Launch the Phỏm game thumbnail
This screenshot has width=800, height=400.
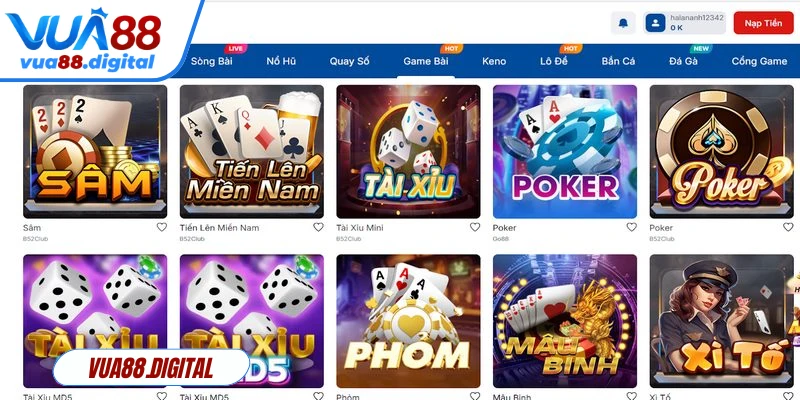408,321
